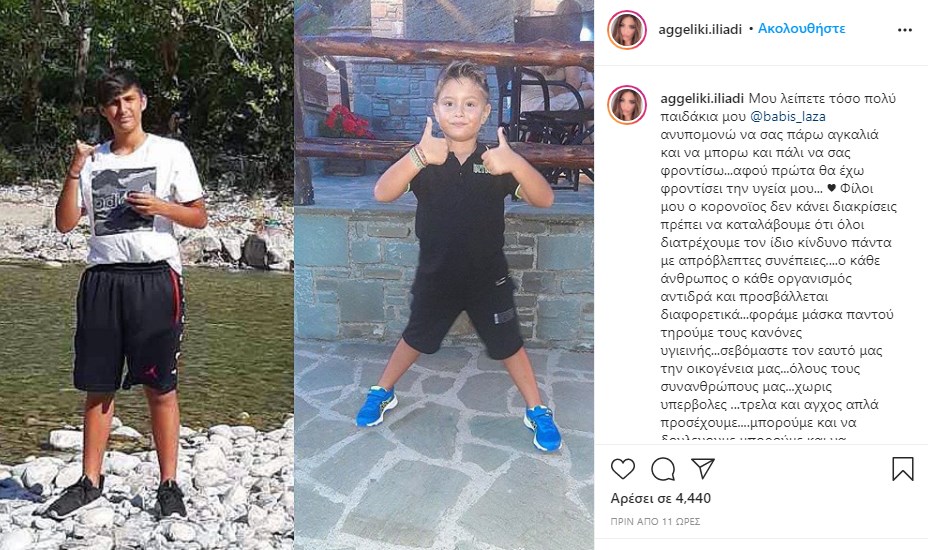Open header profile avatar of aggeliki.iliadi
The width and height of the screenshot is (928, 550).
coord(627,30)
